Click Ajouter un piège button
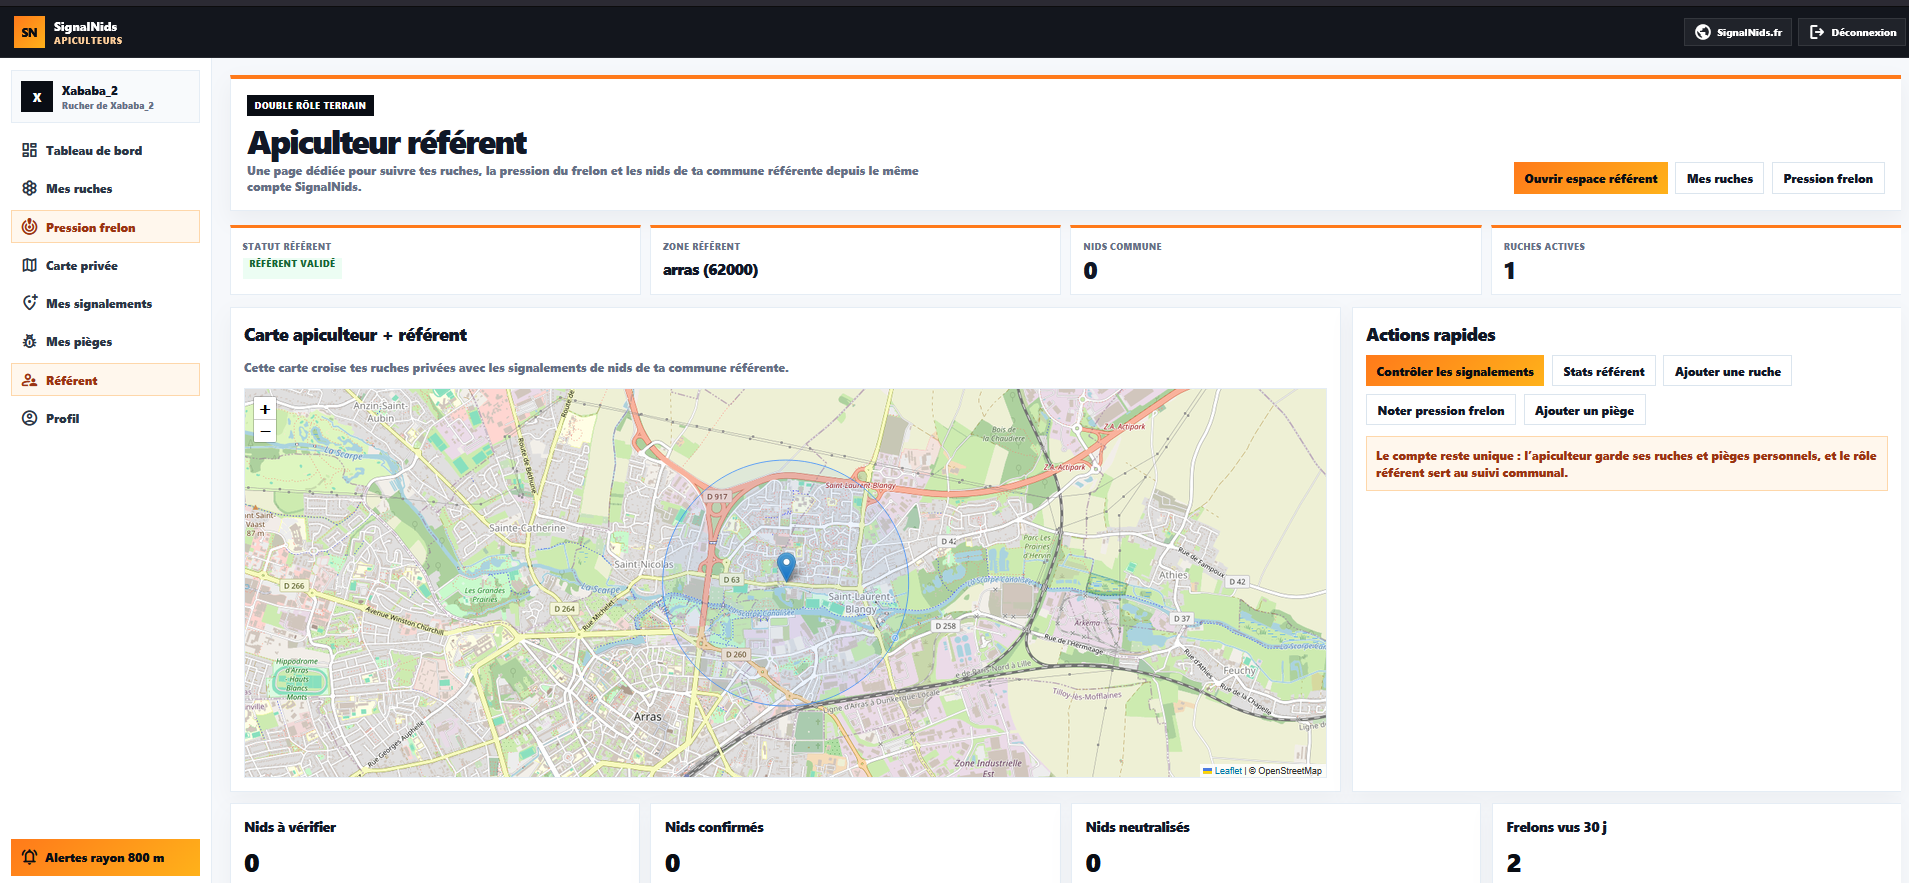Viewport: 1909px width, 883px height. pos(1584,410)
